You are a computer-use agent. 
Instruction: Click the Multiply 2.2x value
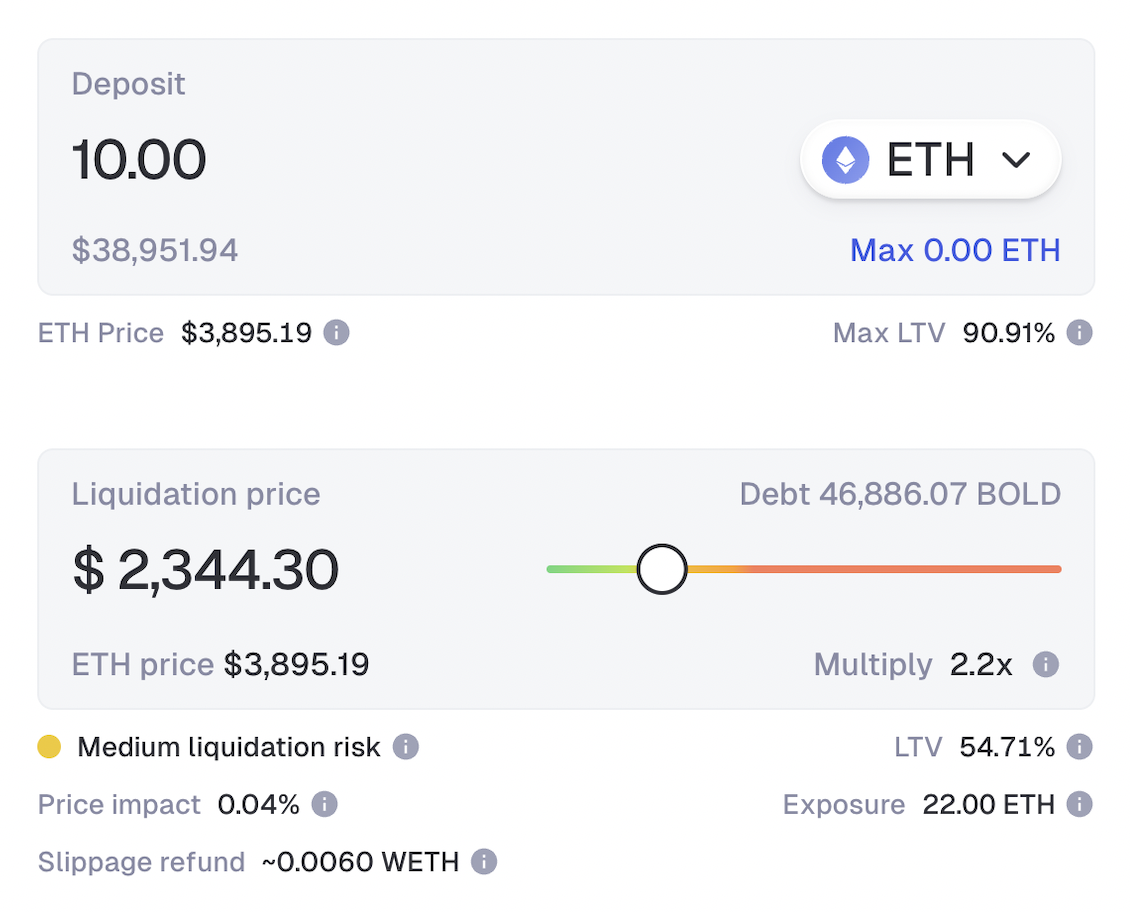coord(981,664)
